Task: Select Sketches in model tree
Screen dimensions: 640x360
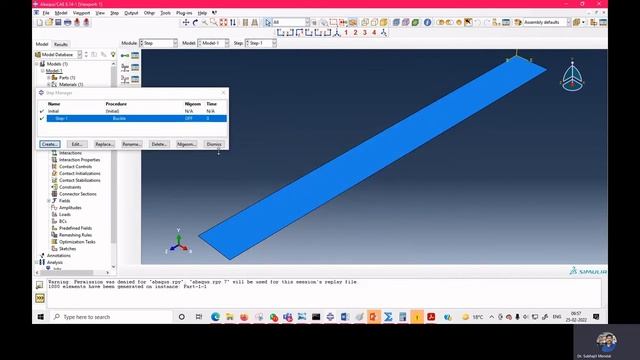Action: [67, 249]
